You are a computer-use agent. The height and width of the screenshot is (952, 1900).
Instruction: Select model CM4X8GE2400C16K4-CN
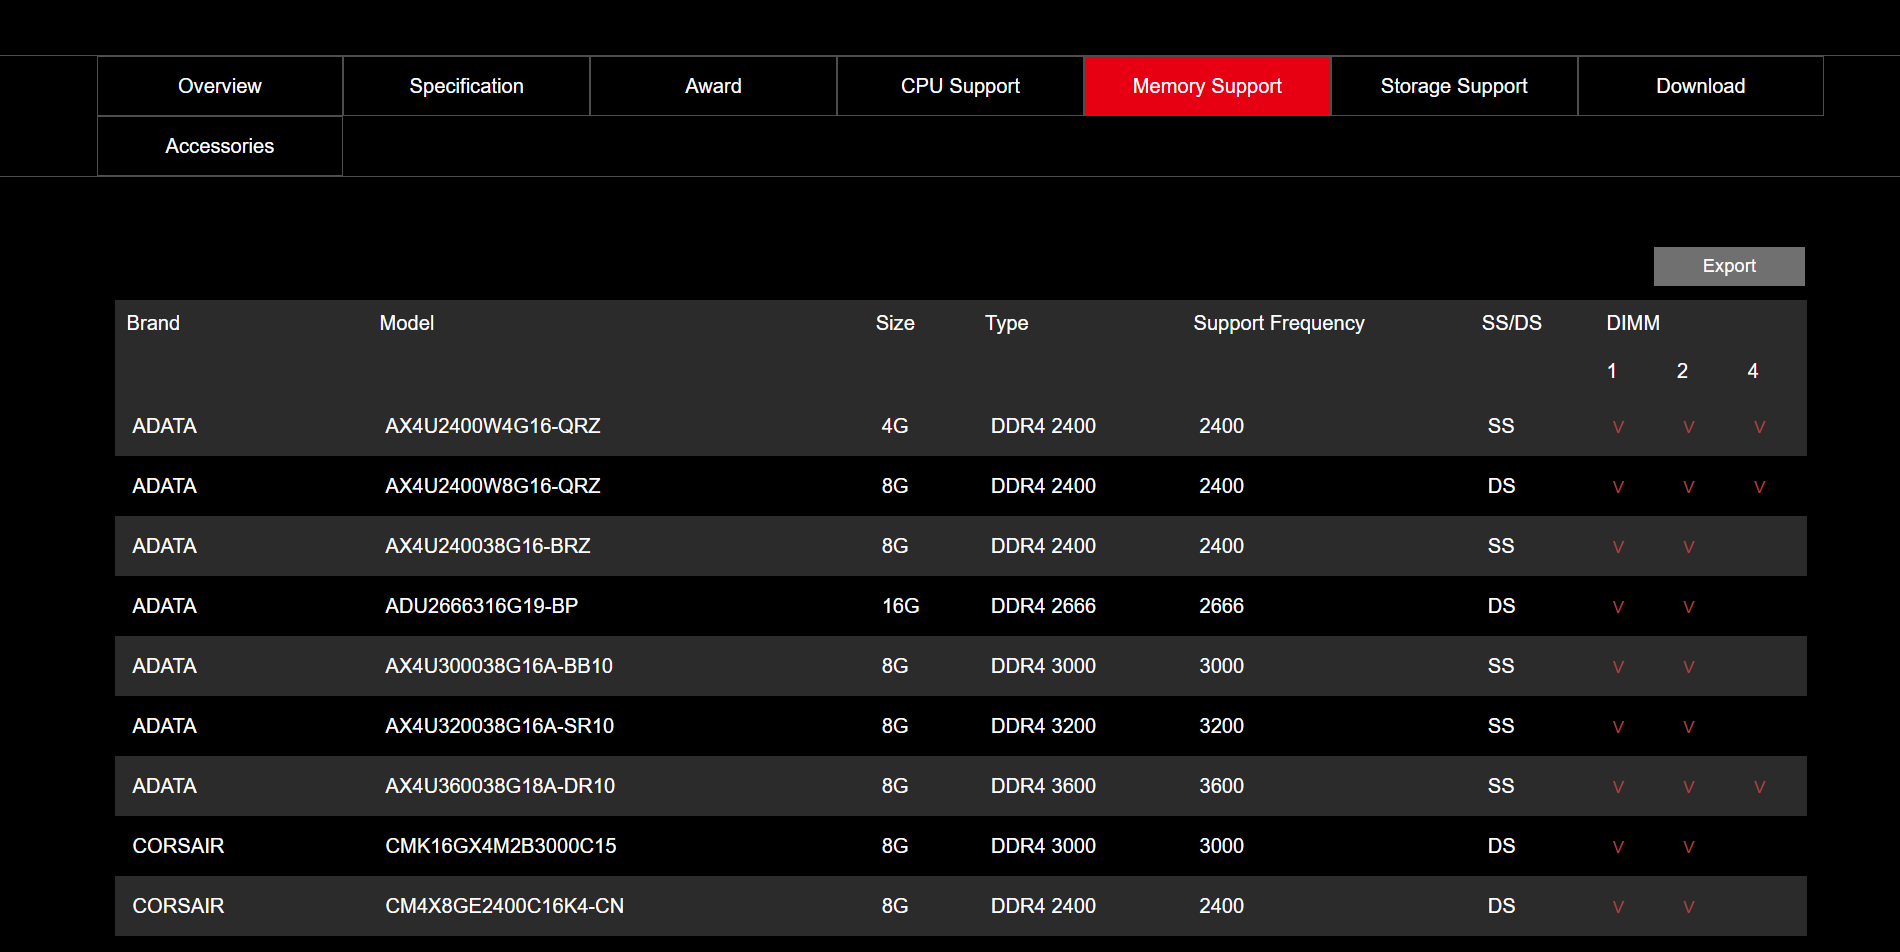tap(505, 906)
